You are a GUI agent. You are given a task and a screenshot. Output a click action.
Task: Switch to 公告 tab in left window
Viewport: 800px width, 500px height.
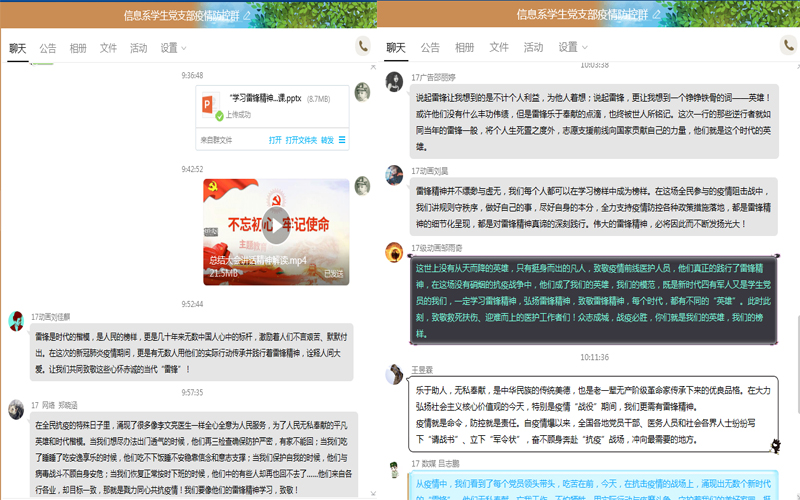pyautogui.click(x=48, y=48)
